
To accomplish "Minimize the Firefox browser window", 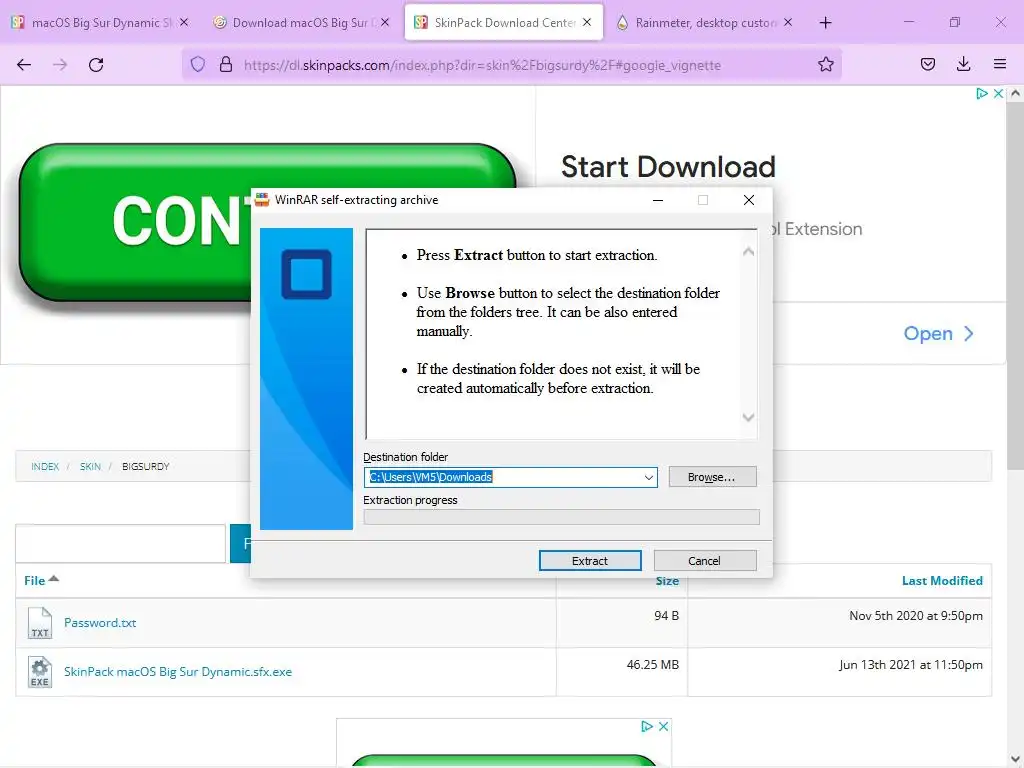I will (908, 22).
